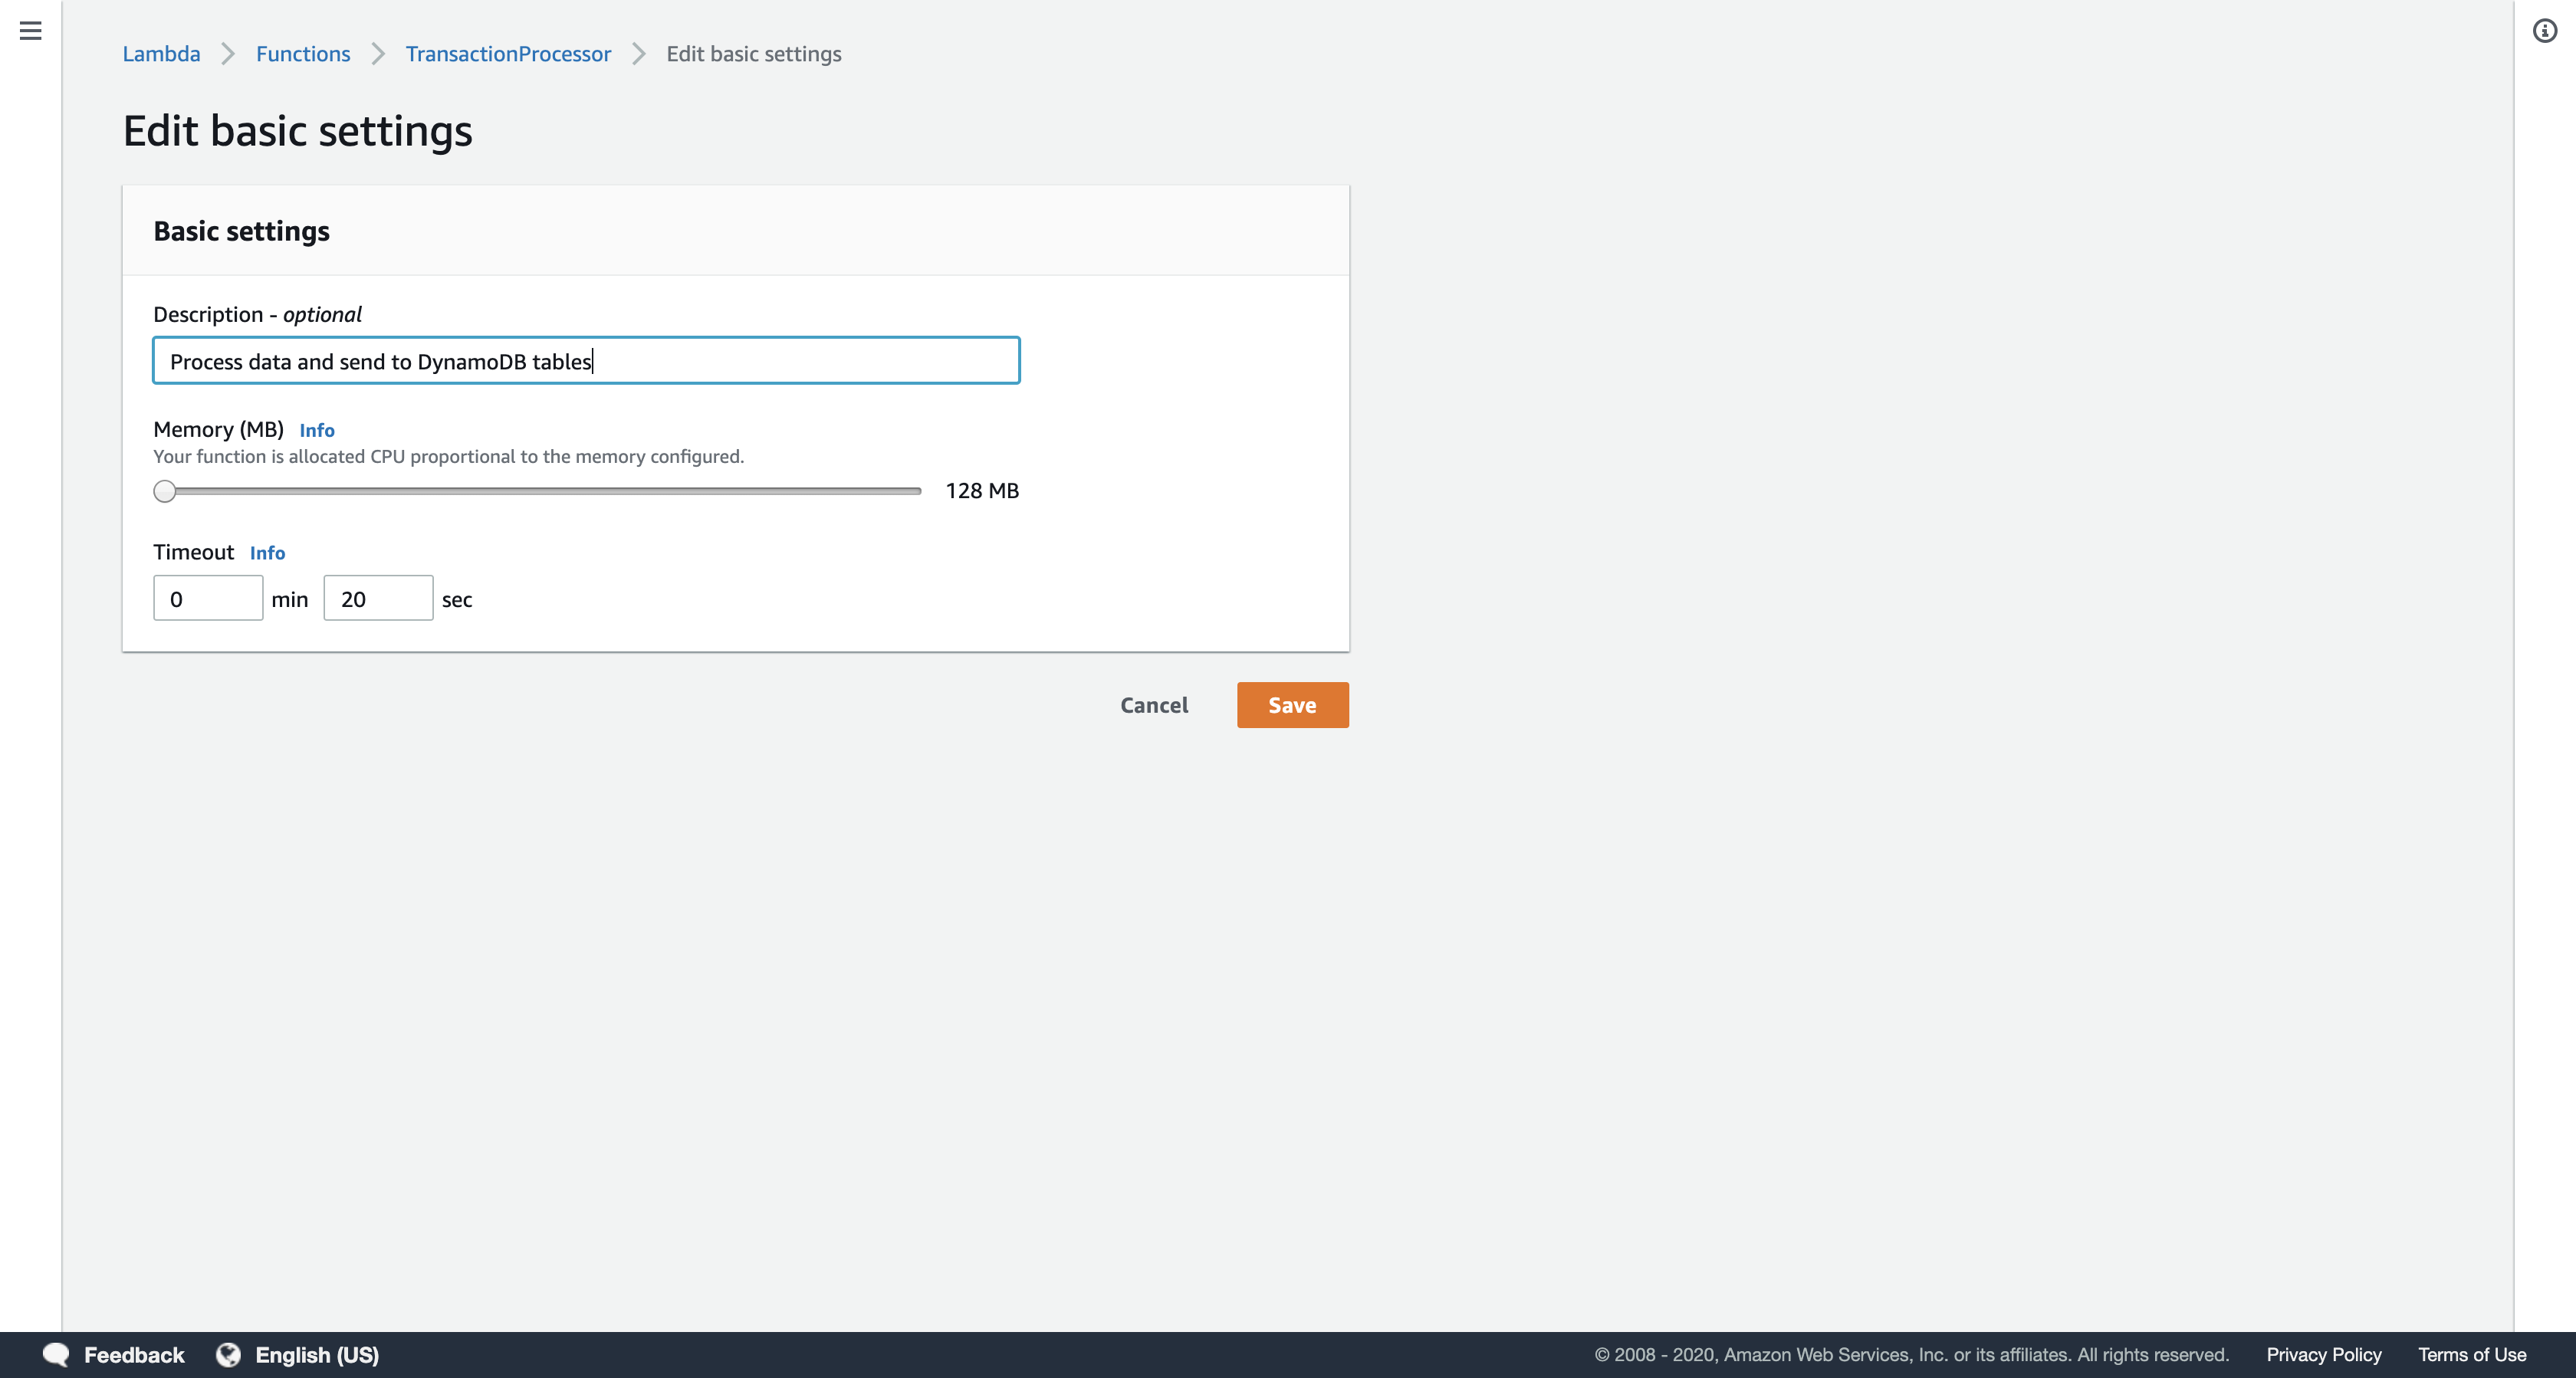
Task: Open Timeout Info link
Action: 267,553
